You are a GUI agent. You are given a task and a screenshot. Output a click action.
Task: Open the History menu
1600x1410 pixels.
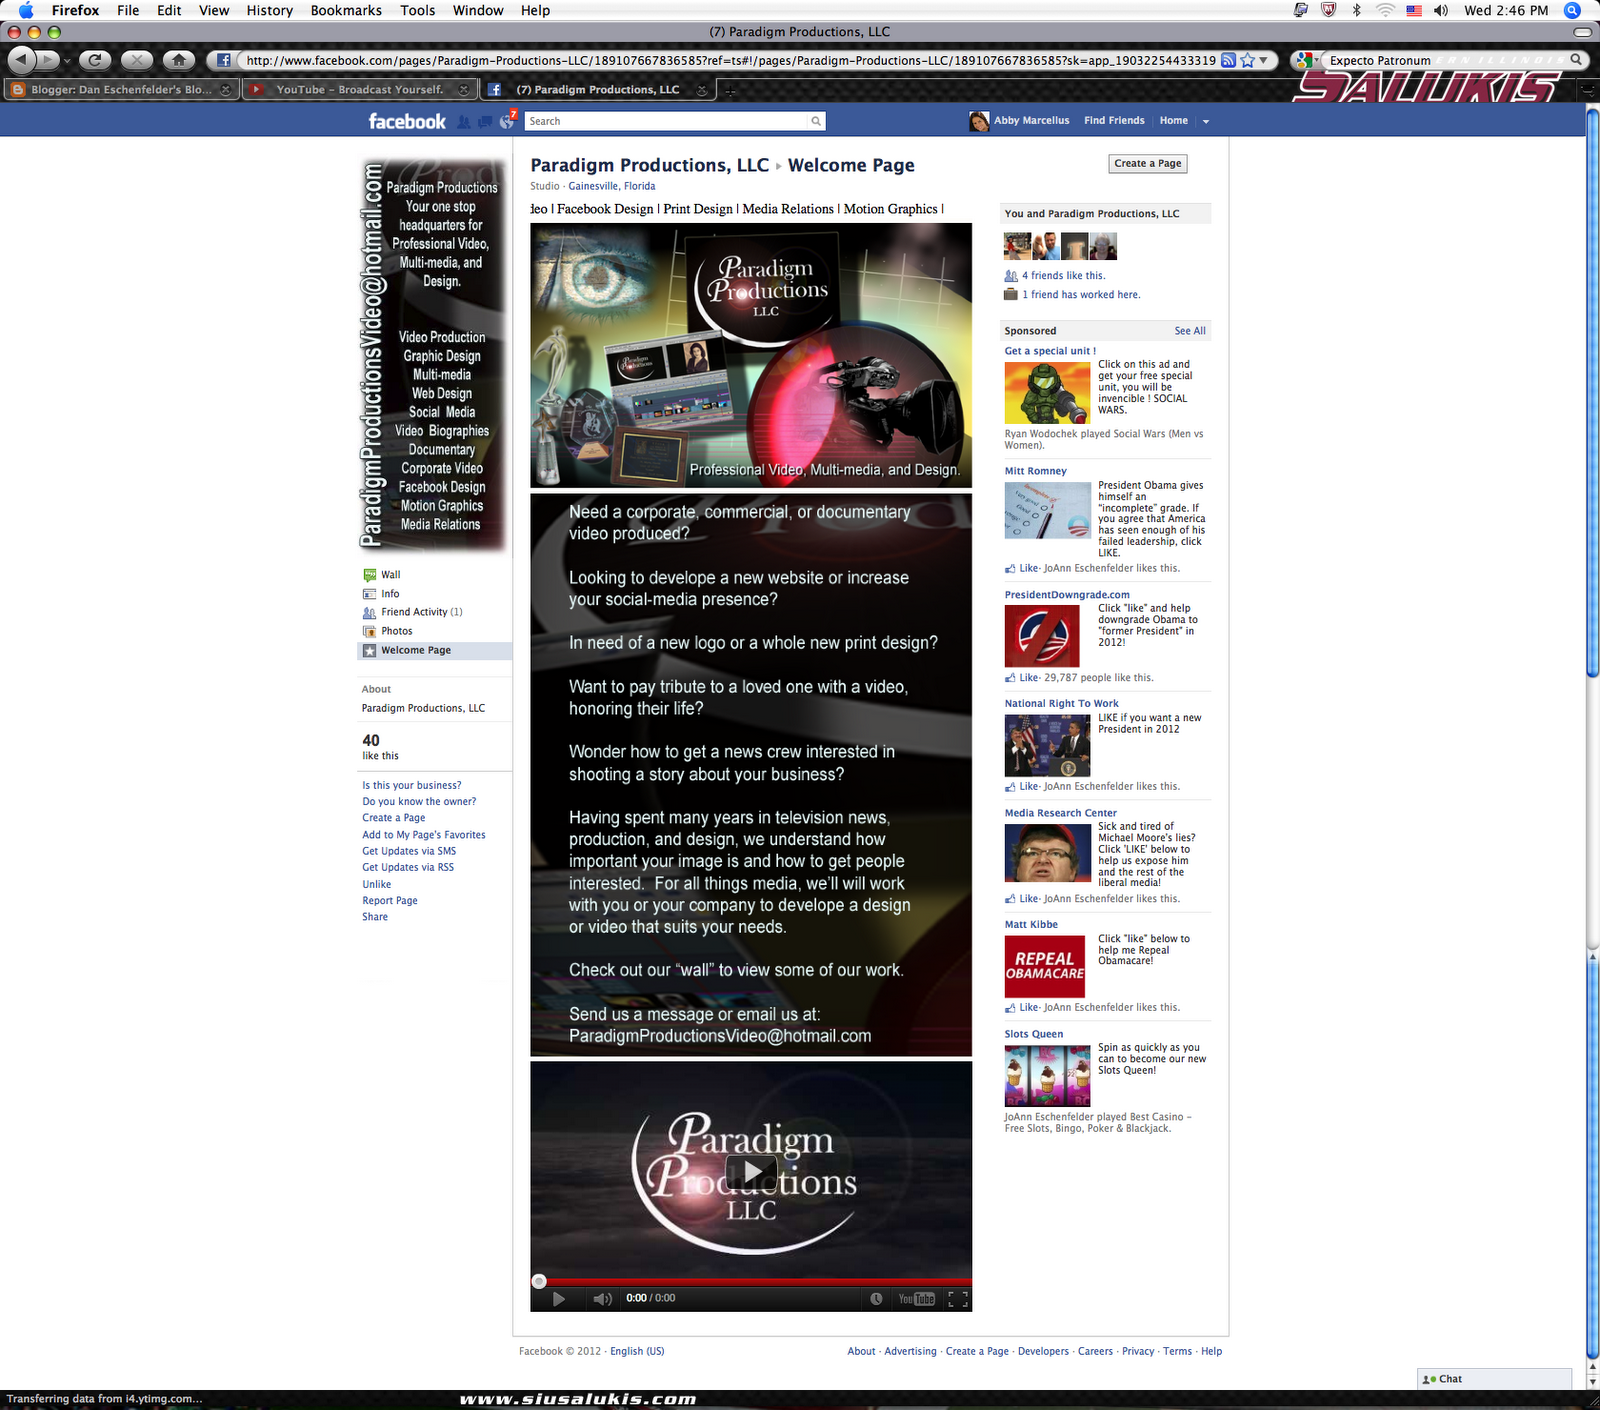pyautogui.click(x=270, y=10)
